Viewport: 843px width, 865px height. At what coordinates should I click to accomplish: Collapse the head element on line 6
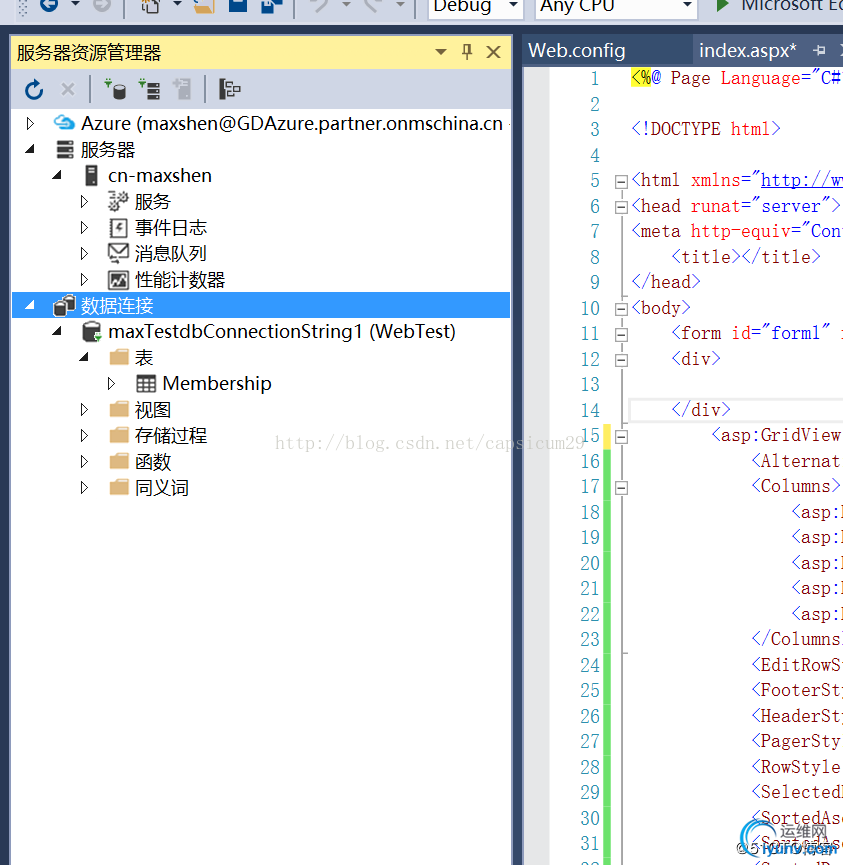point(621,206)
